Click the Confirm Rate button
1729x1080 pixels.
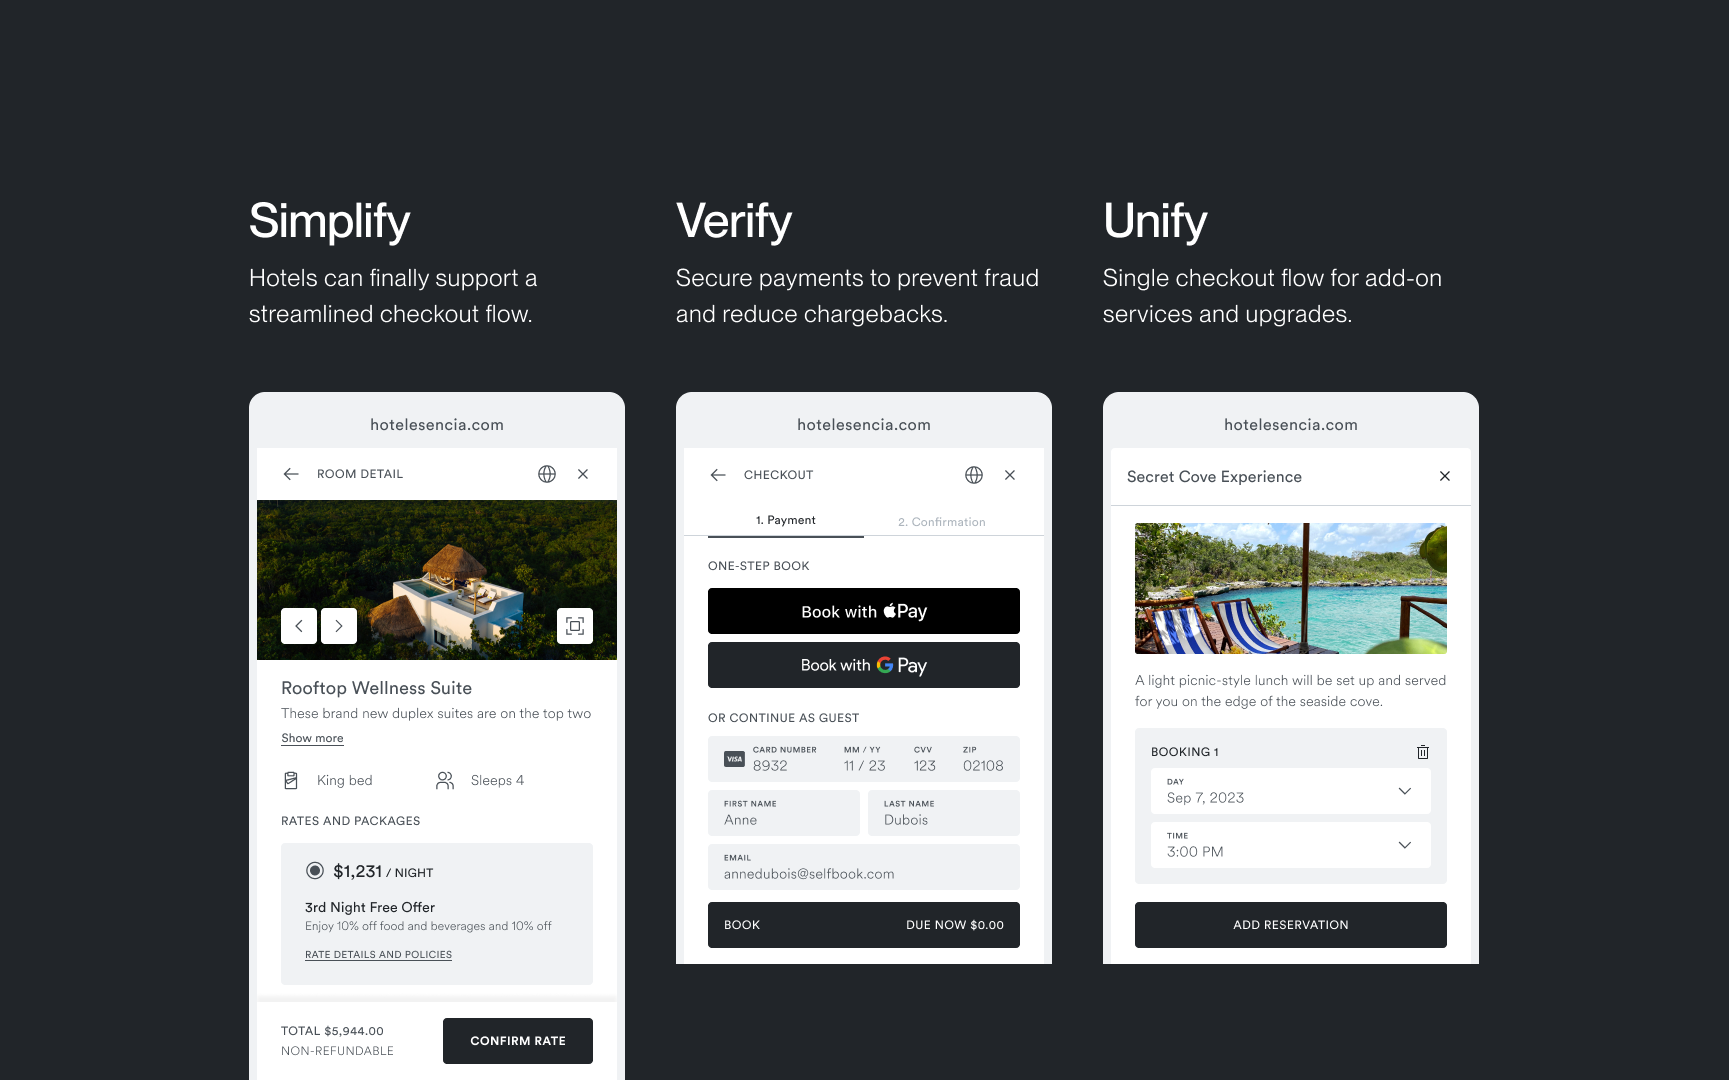(x=518, y=1041)
